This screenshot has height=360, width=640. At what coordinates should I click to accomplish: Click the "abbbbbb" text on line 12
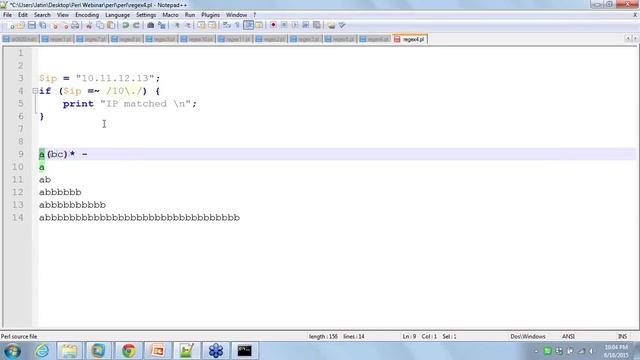60,192
